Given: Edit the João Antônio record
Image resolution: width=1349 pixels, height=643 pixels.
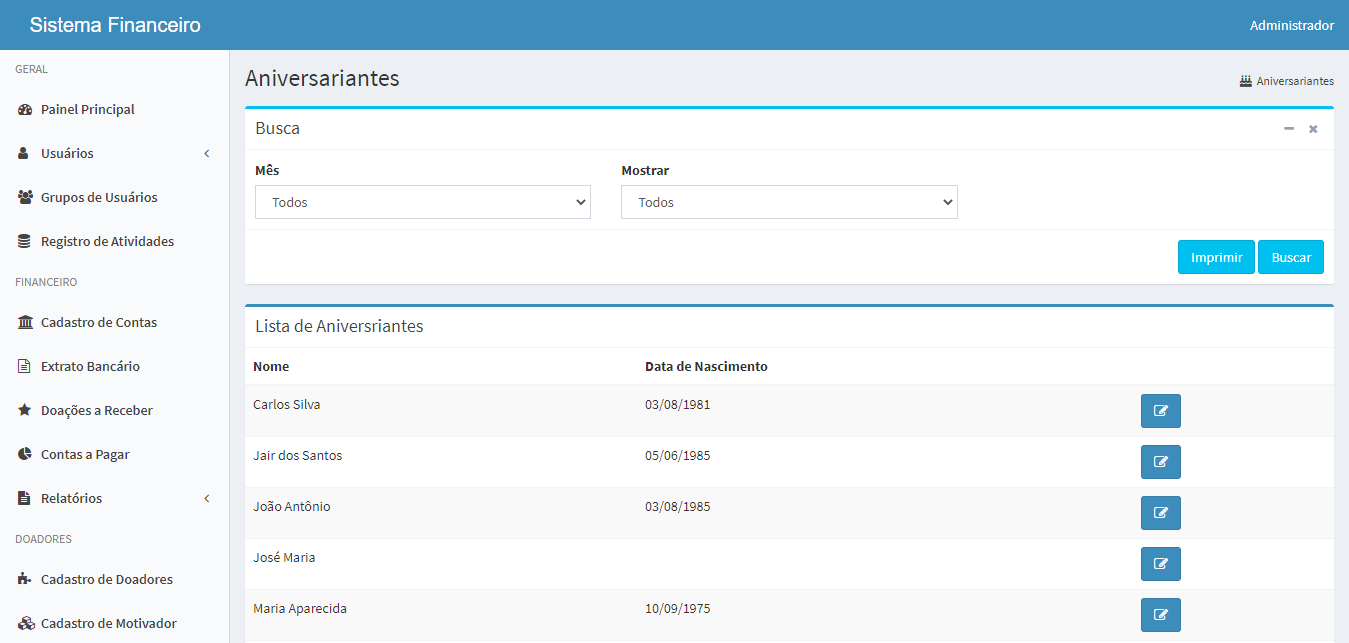Looking at the screenshot, I should point(1160,513).
